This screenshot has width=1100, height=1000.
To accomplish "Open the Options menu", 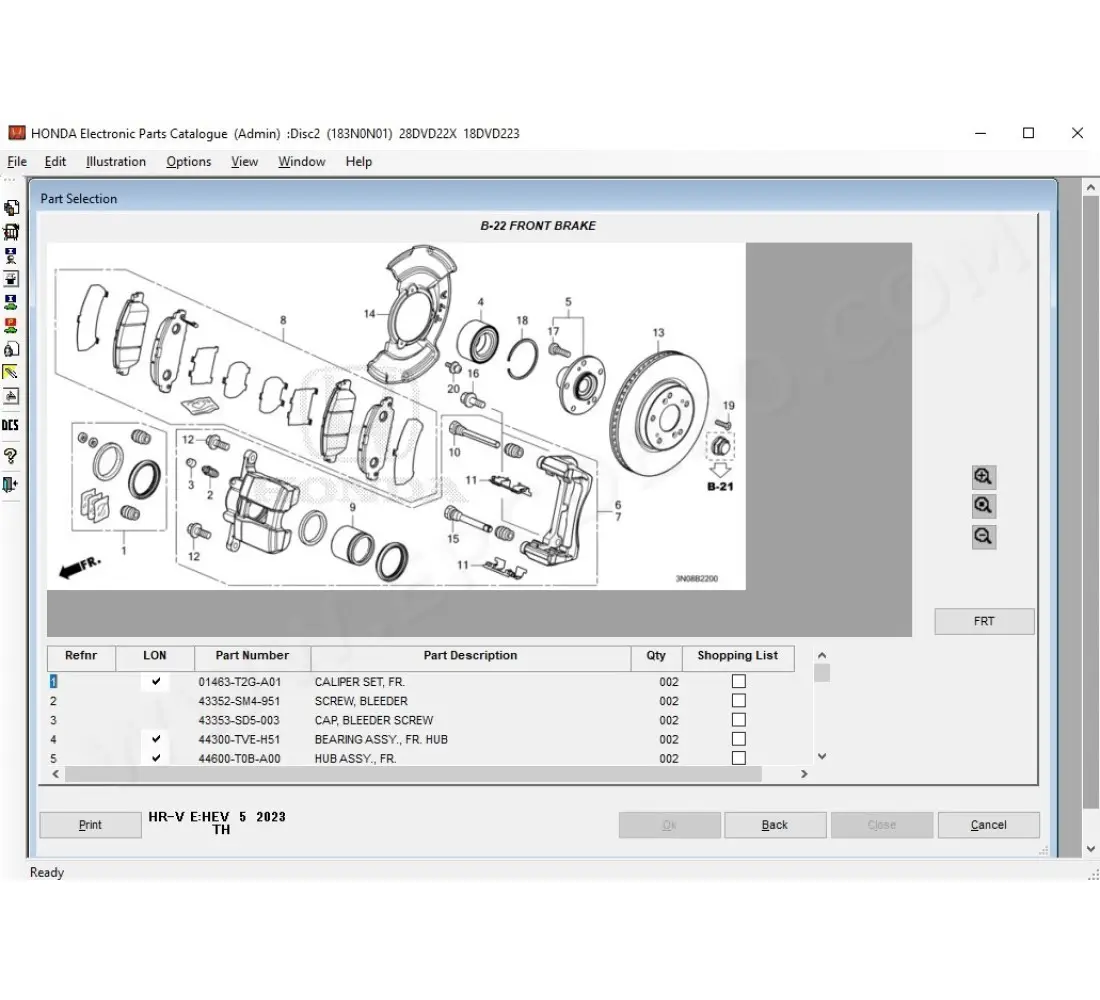I will pyautogui.click(x=189, y=161).
